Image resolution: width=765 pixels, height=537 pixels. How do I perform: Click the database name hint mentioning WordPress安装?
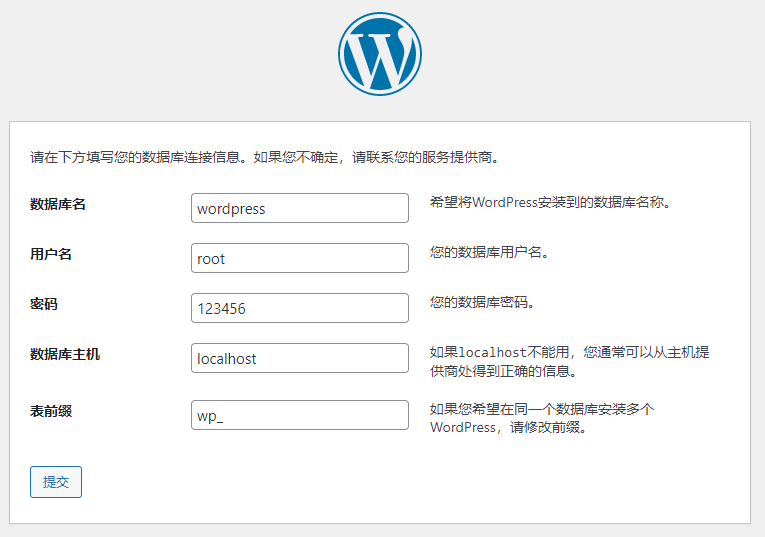[549, 203]
